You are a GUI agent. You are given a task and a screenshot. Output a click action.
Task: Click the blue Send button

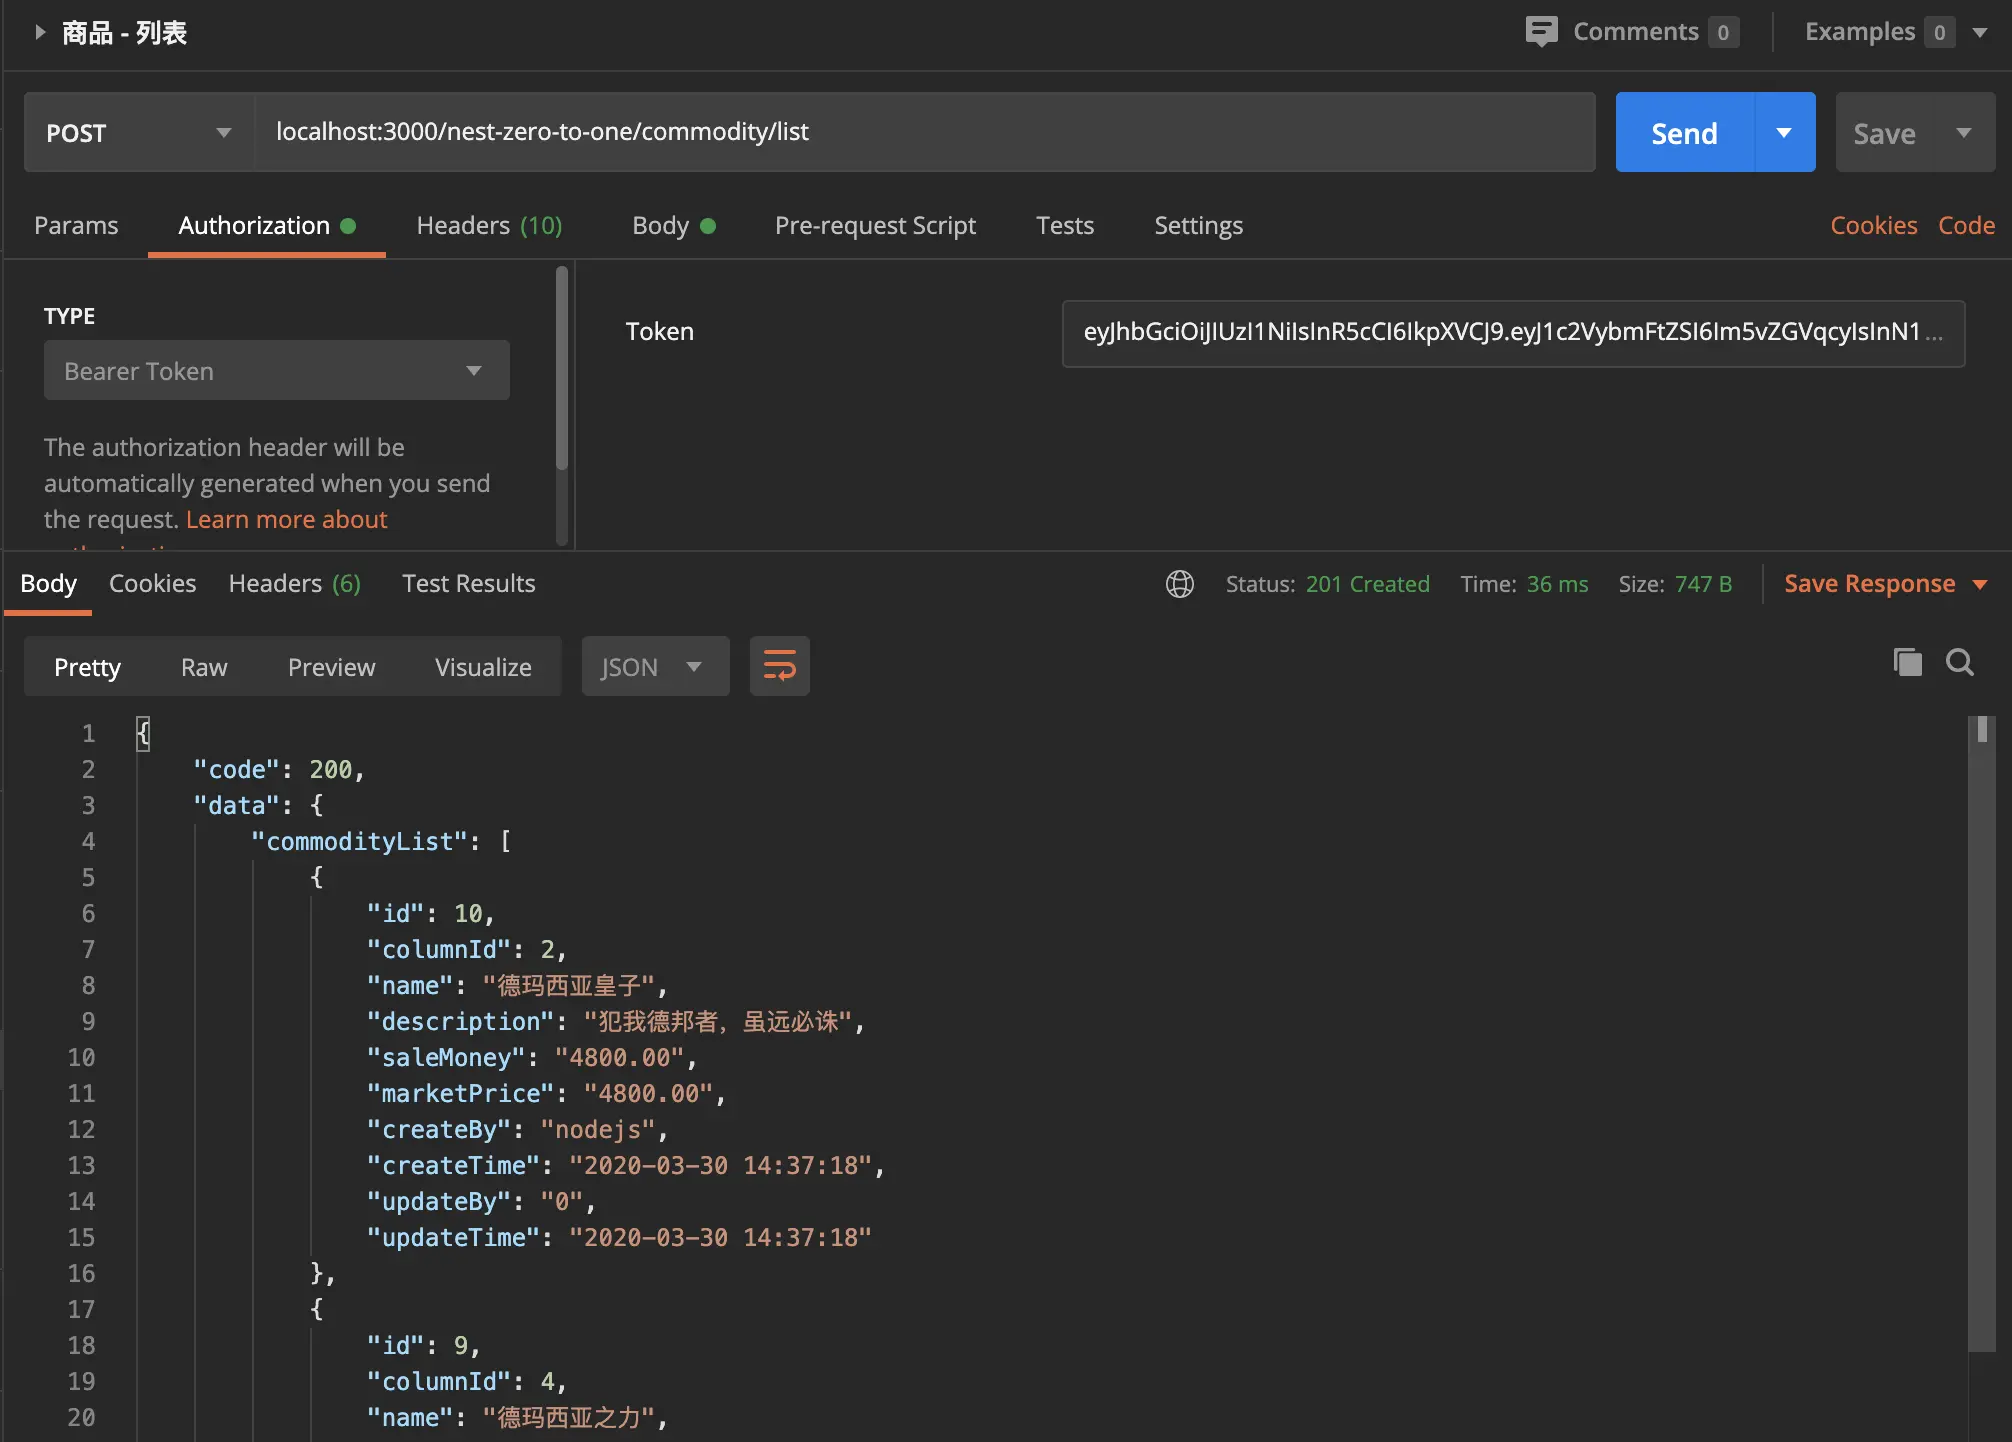[1684, 133]
